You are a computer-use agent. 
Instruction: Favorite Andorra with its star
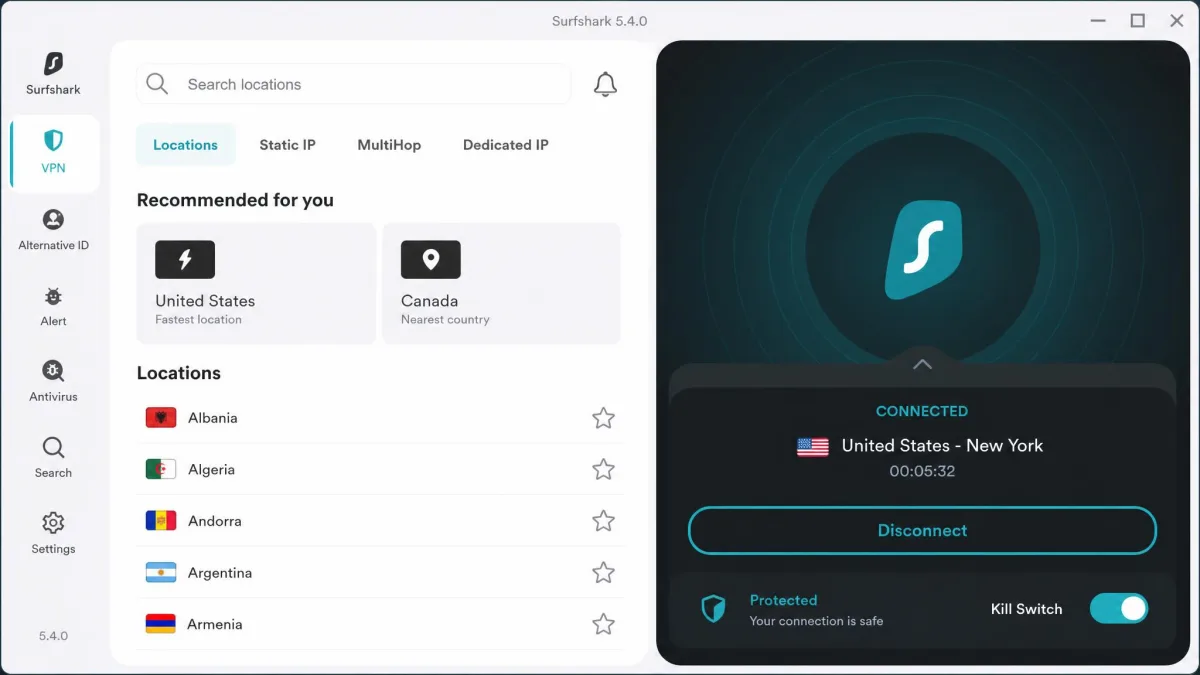coord(603,521)
